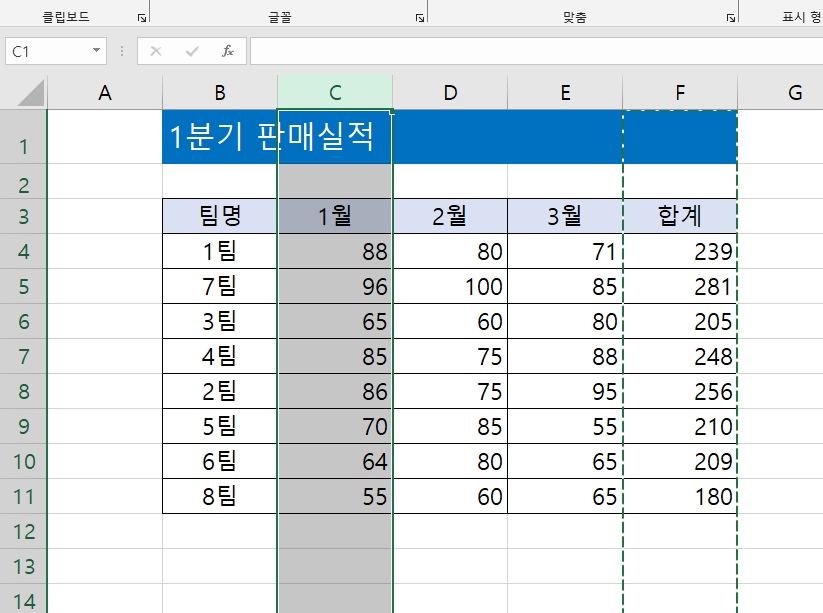Screen dimensions: 823x613
Task: Click the 2월 value 100 for 7팀
Action: point(450,287)
